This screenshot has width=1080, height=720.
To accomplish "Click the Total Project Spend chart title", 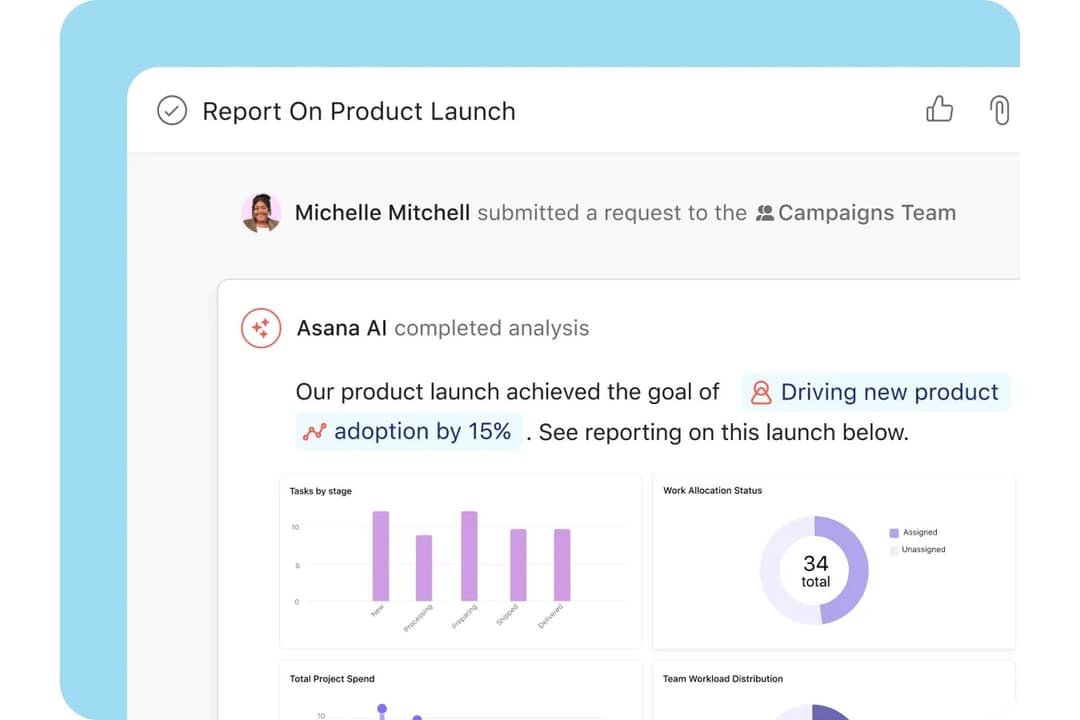I will (x=332, y=679).
